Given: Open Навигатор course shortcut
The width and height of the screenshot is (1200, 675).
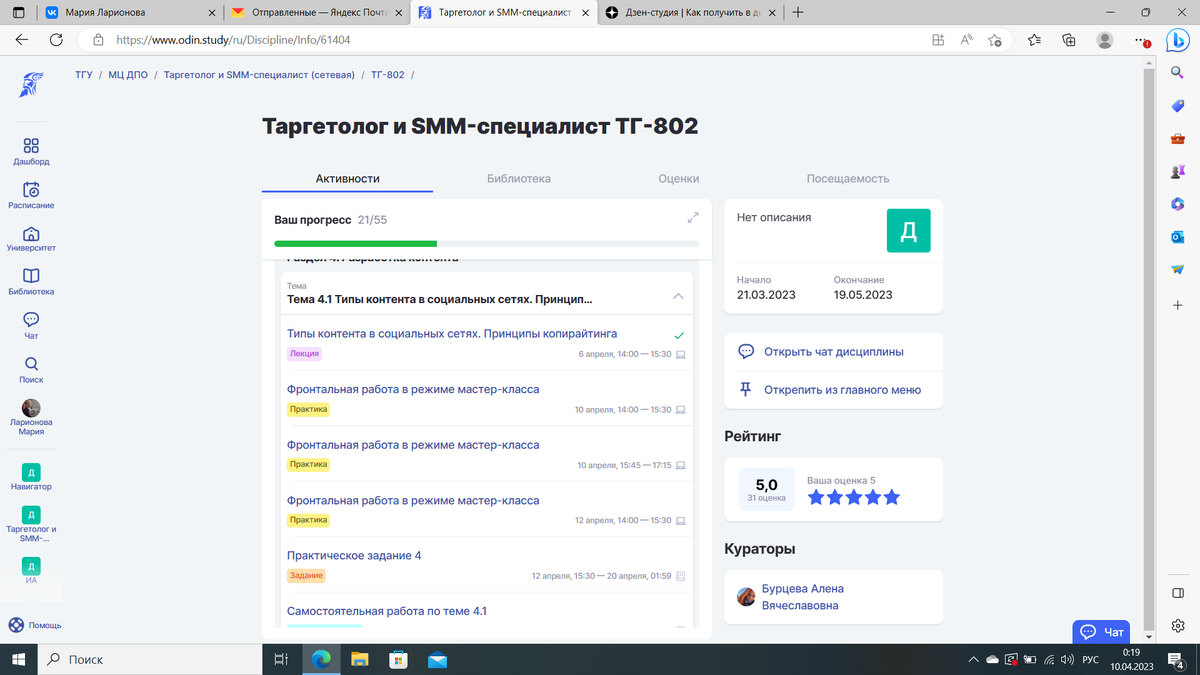Looking at the screenshot, I should [31, 472].
